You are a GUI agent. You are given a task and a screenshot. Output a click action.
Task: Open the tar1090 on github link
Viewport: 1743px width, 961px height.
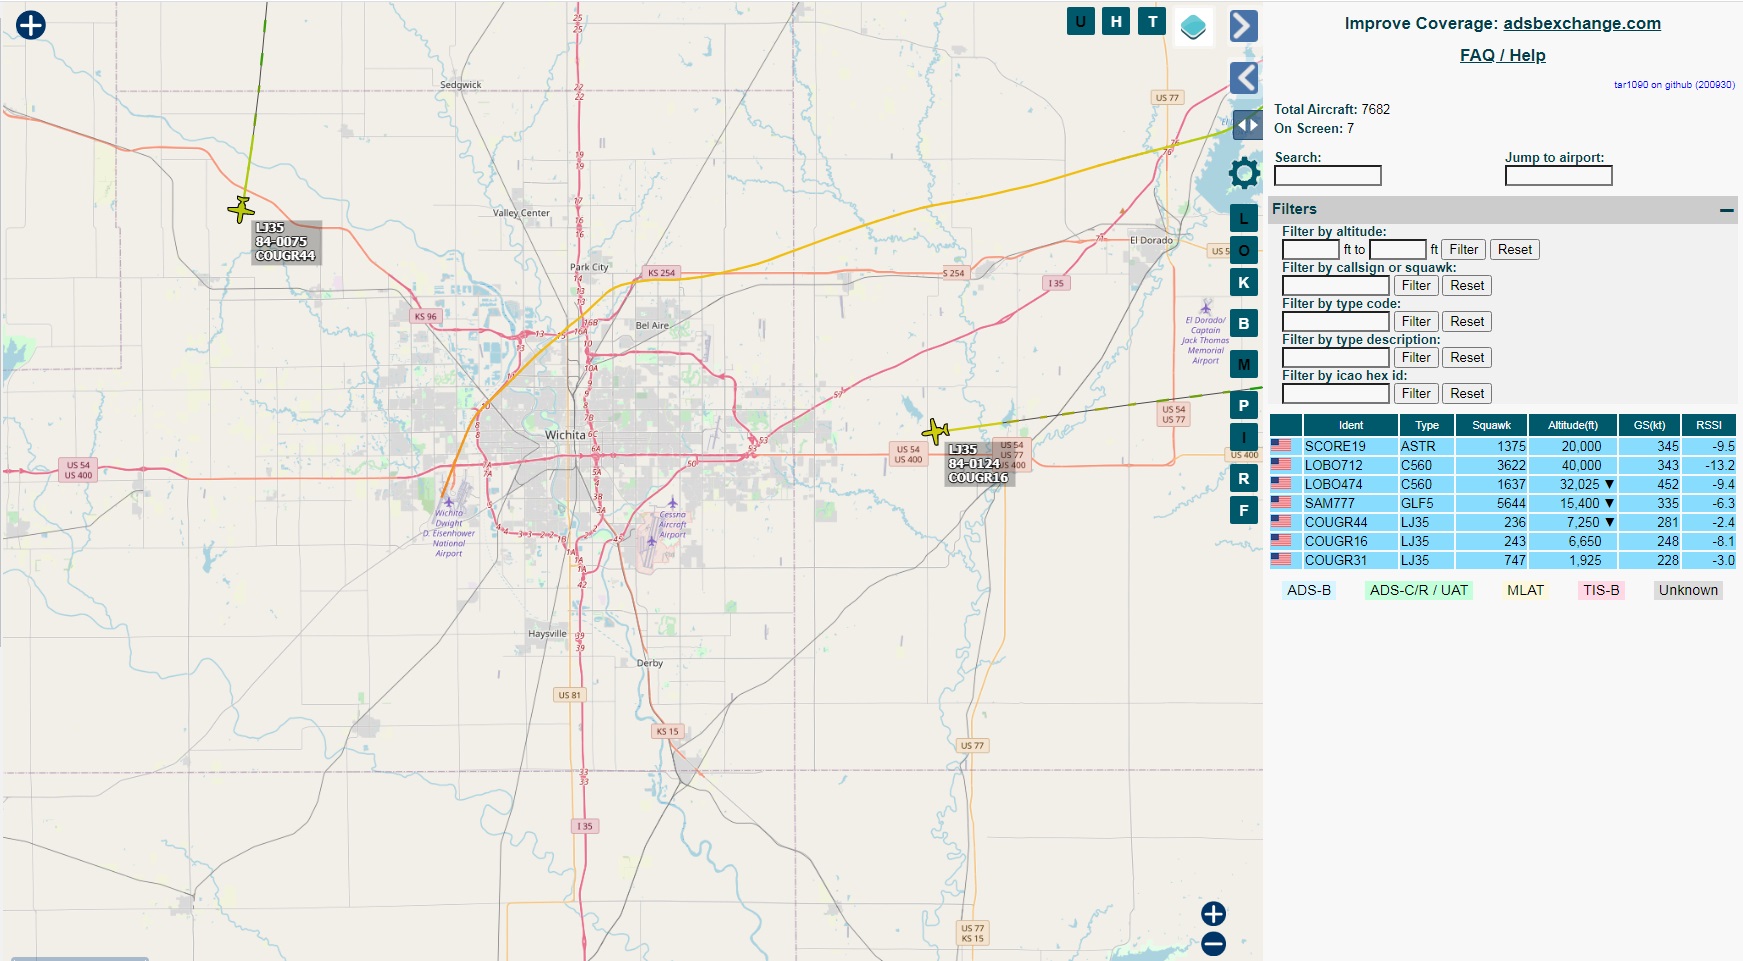pos(1674,85)
